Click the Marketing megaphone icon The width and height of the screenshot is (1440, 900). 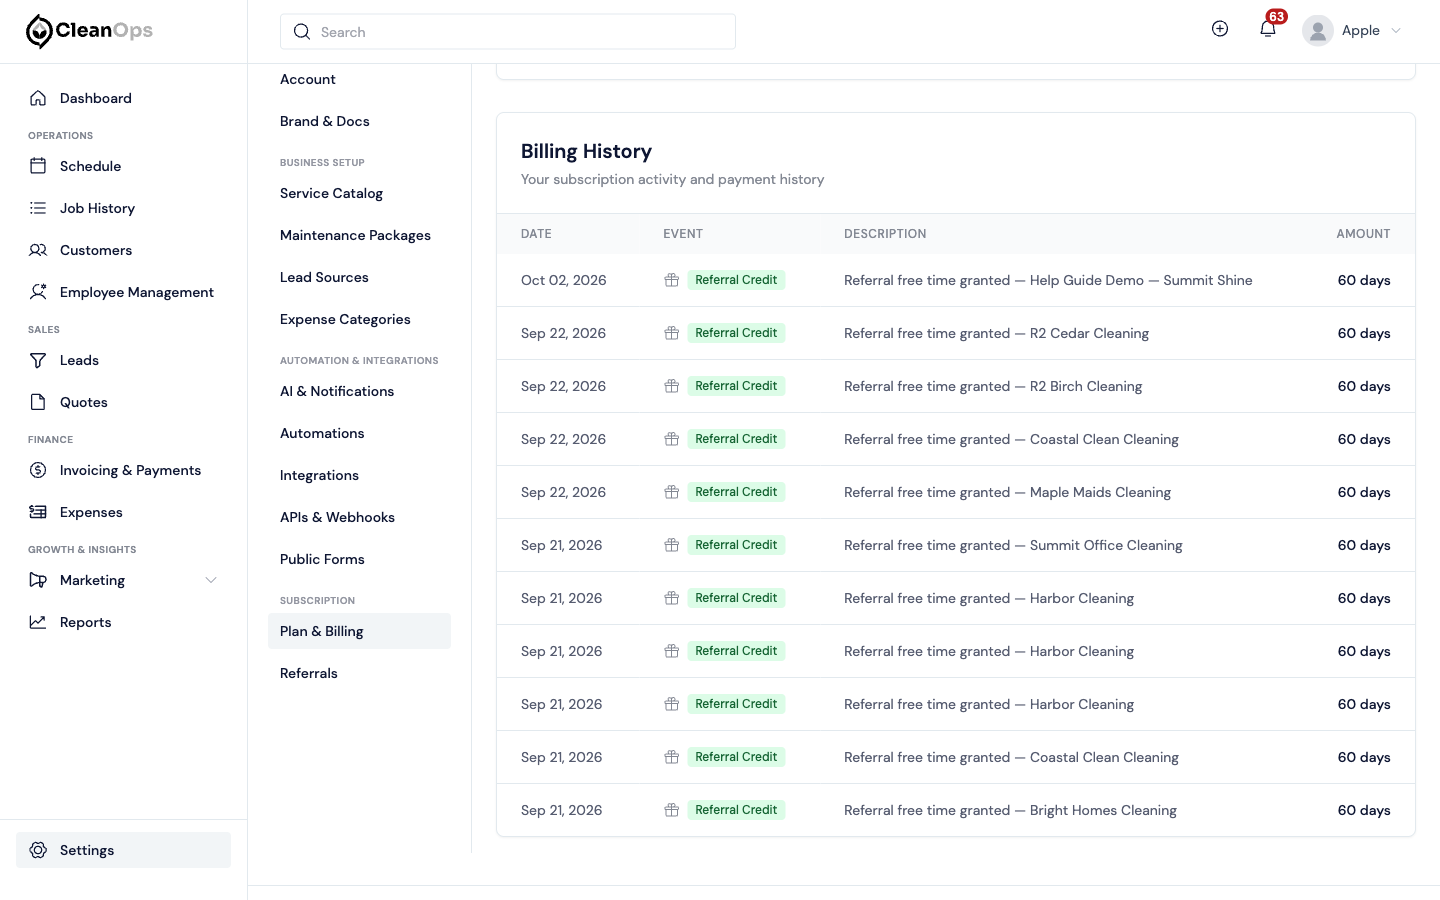tap(38, 580)
